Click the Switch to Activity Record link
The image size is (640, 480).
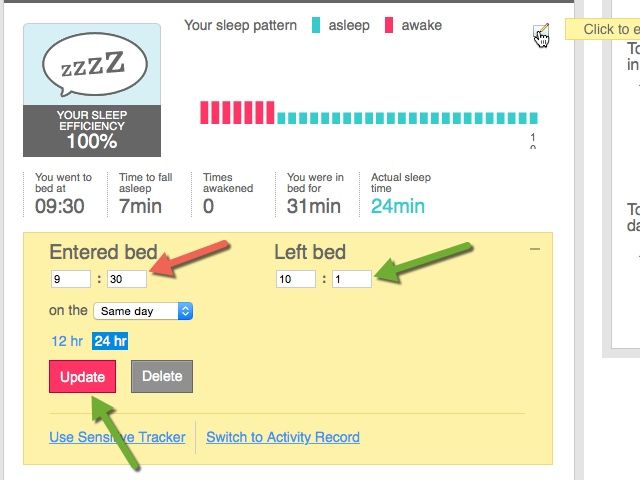(283, 437)
